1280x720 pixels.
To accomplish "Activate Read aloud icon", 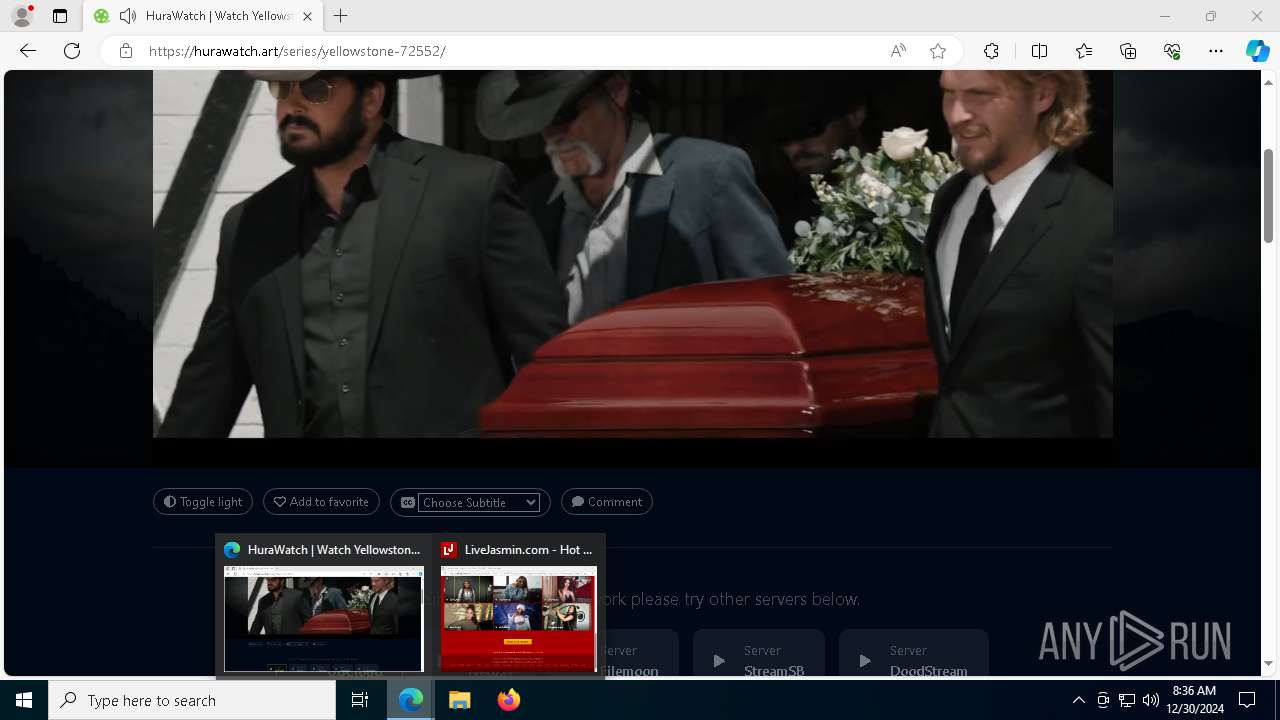I will (898, 51).
